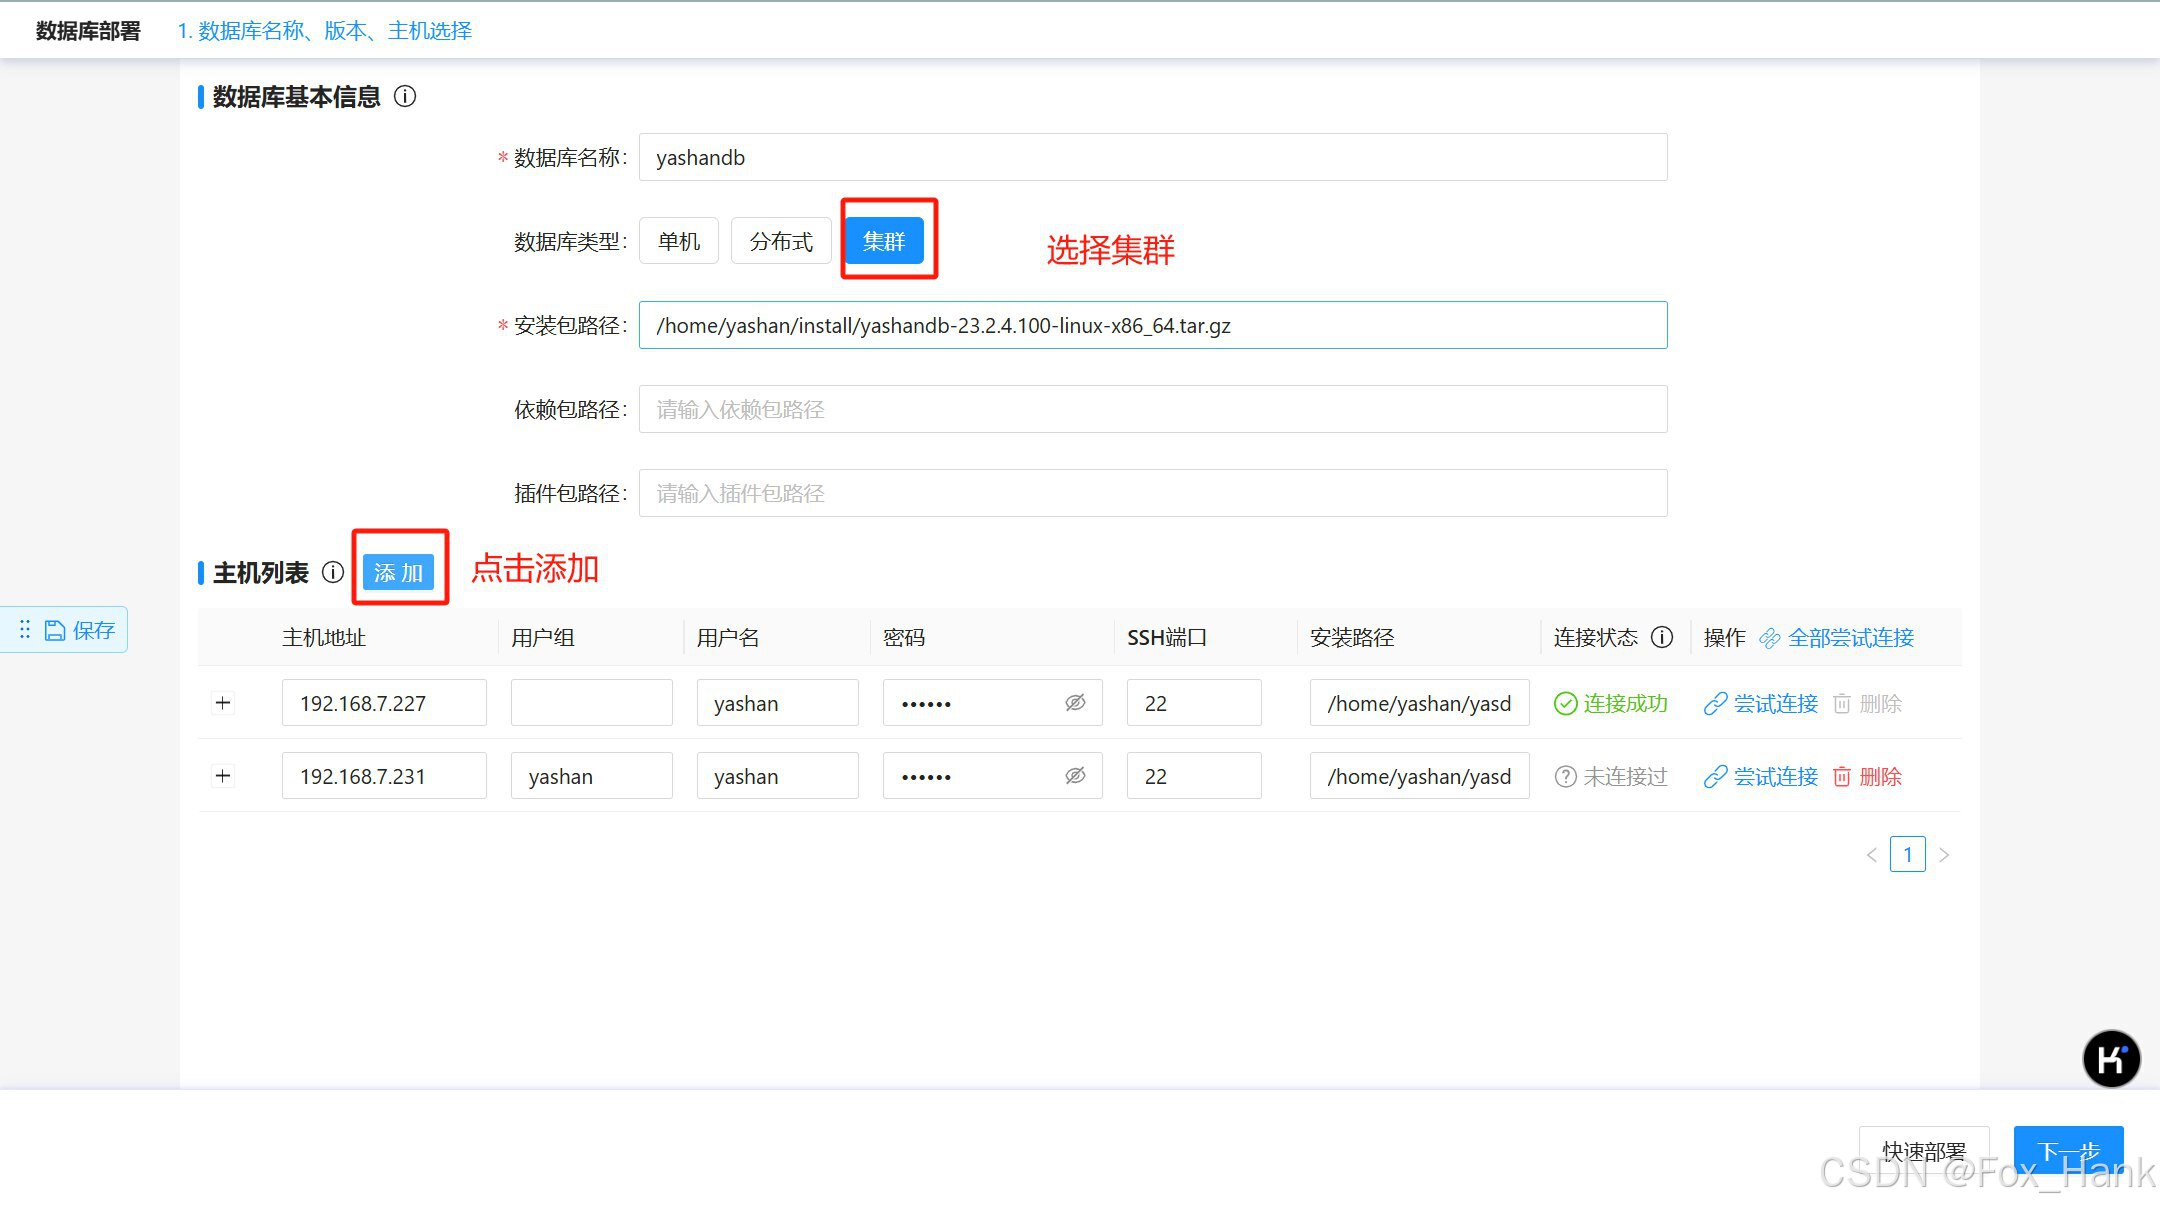Click info icon next to 连接状态 header

(1662, 637)
